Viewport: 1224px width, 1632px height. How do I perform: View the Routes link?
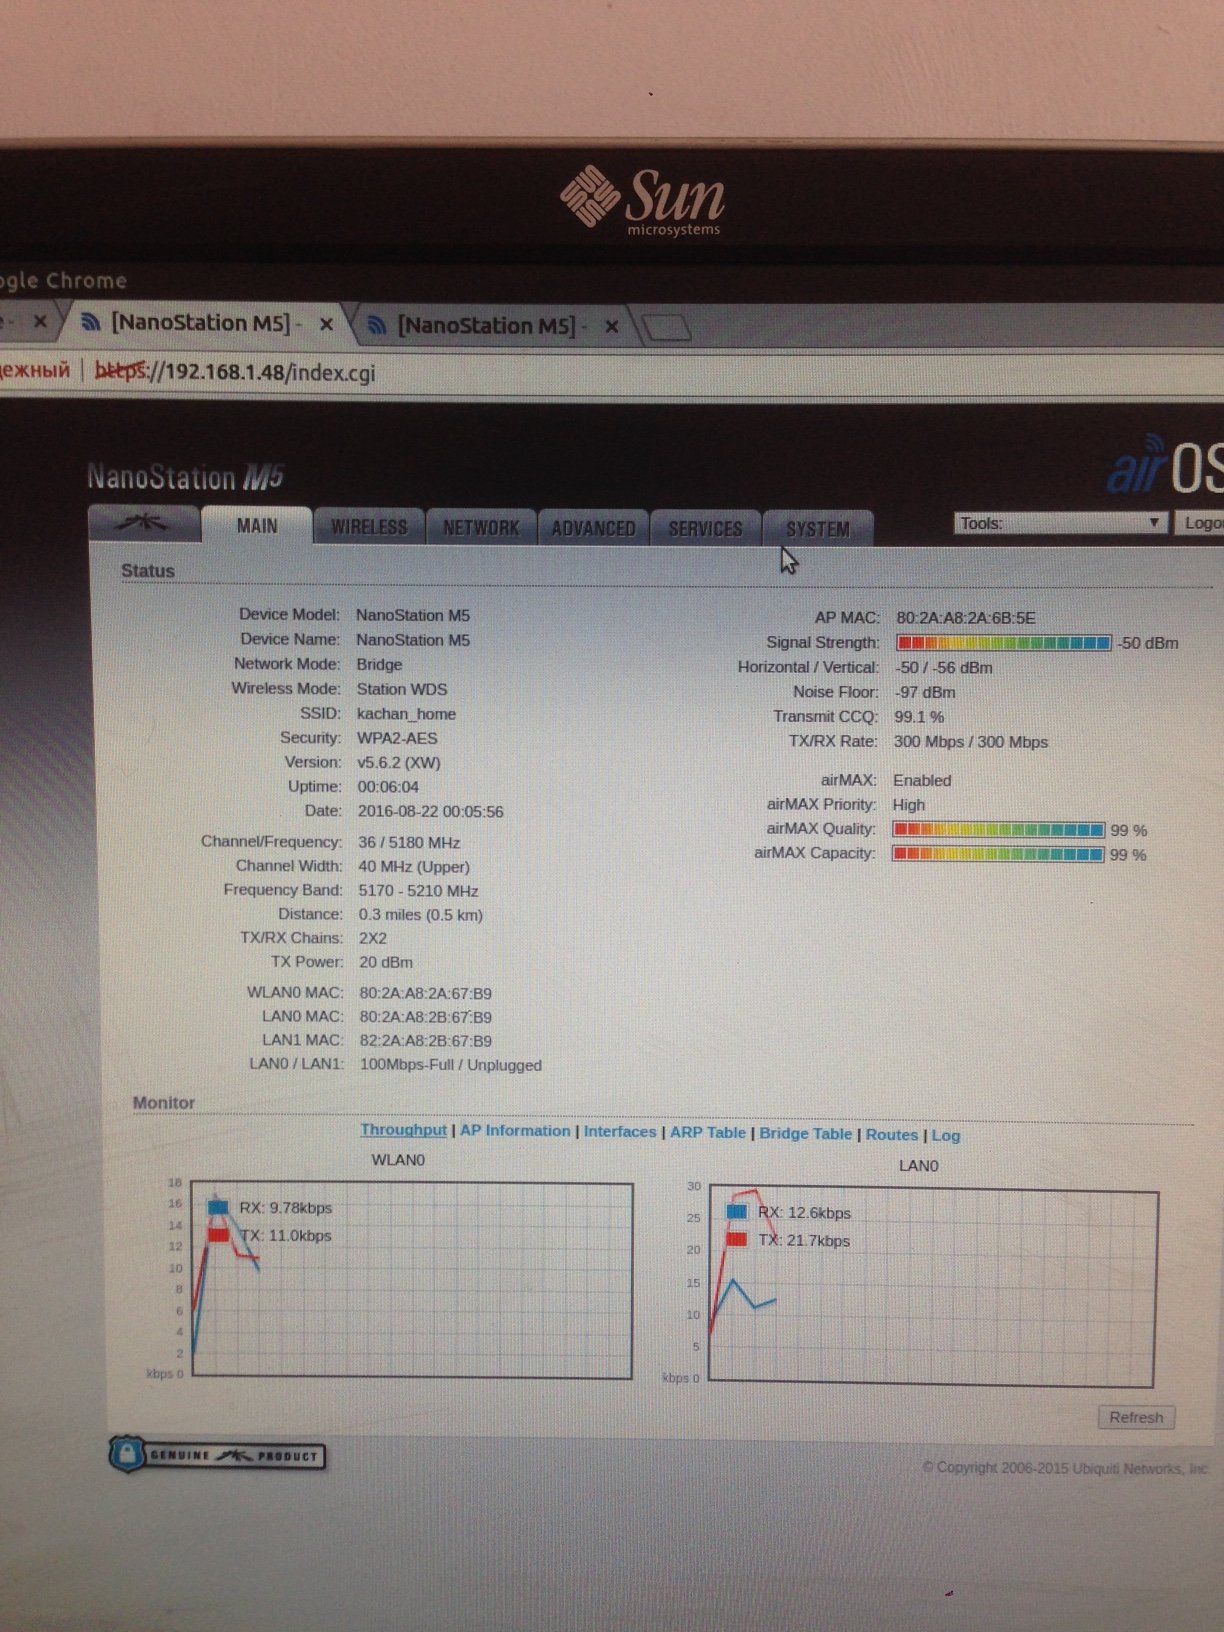(892, 1135)
